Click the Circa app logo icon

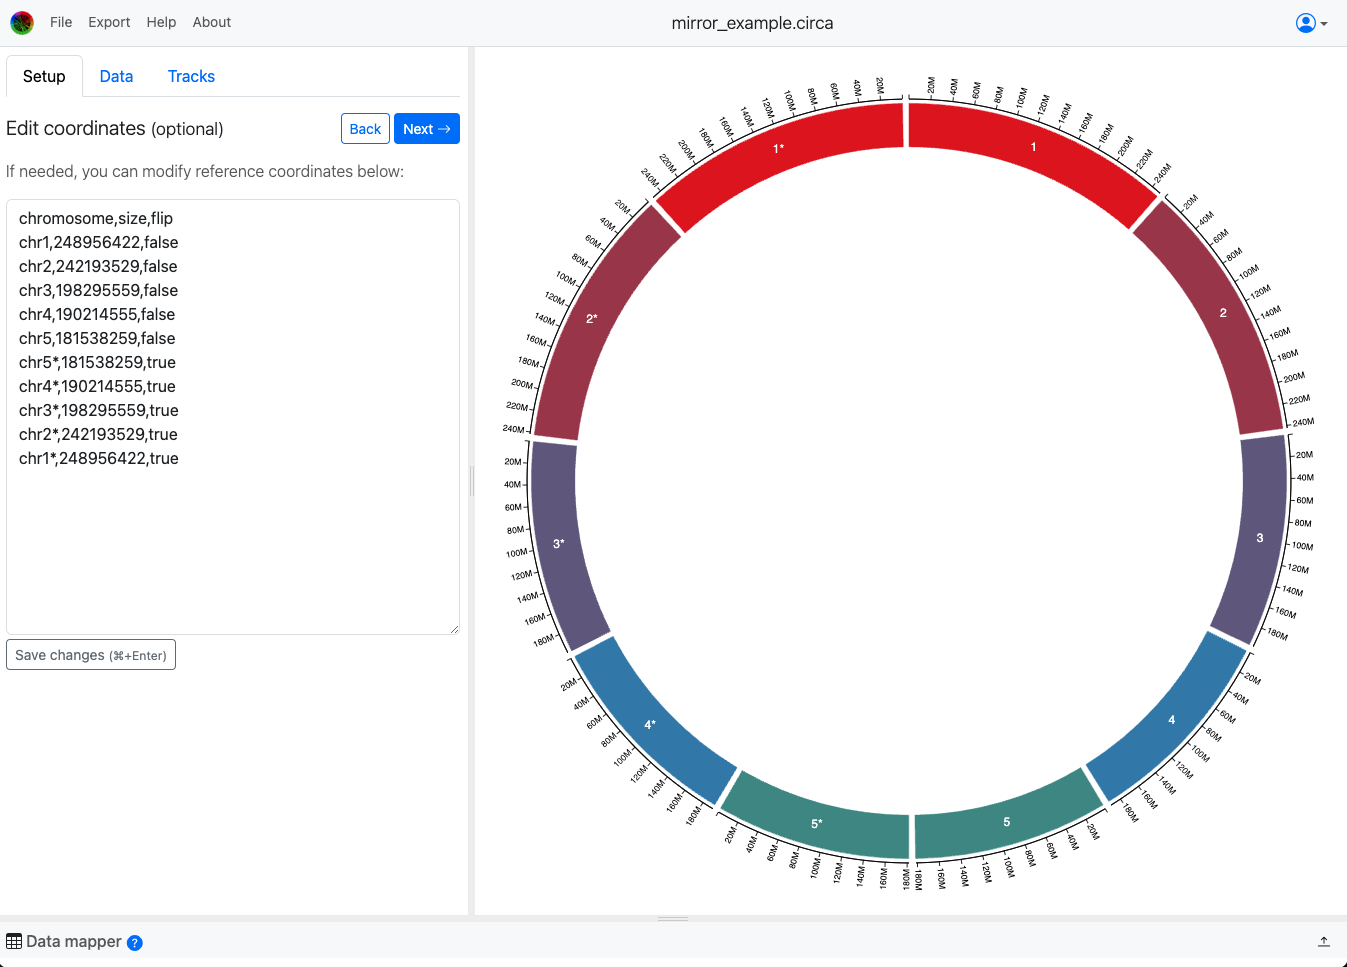22,22
